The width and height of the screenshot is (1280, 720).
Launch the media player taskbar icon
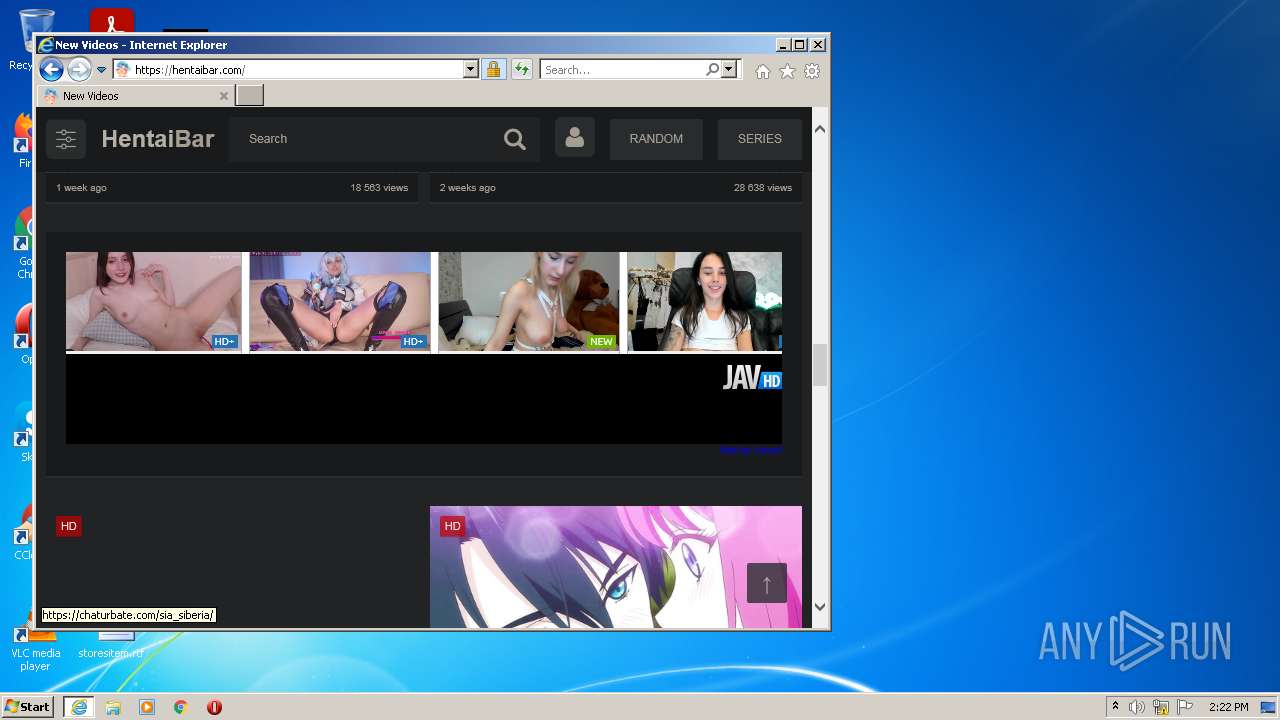click(147, 707)
